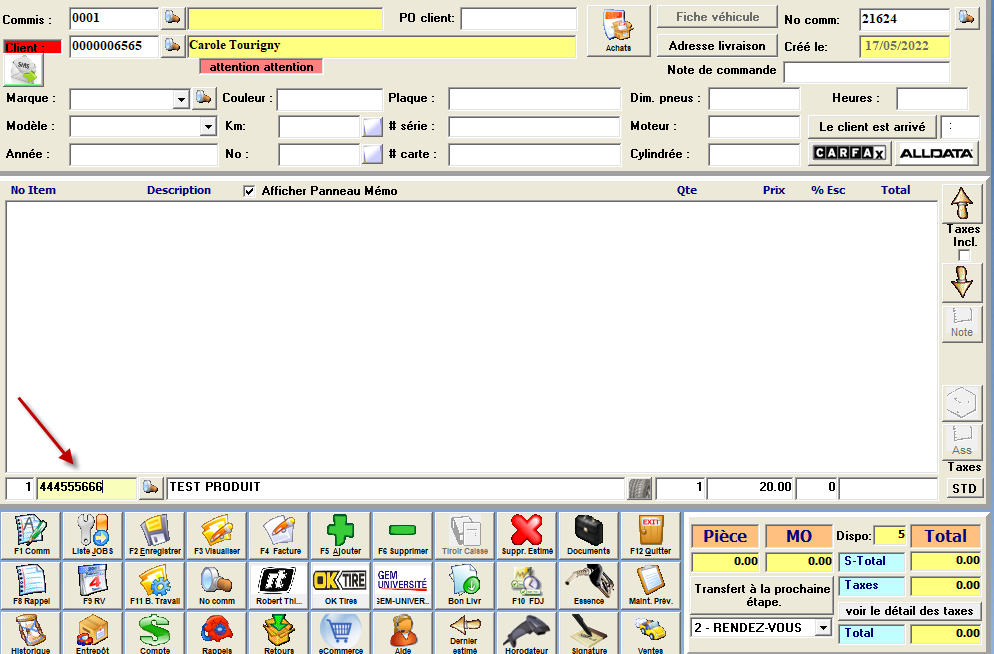
Task: Open the OK Tires supplier icon
Action: click(x=340, y=584)
